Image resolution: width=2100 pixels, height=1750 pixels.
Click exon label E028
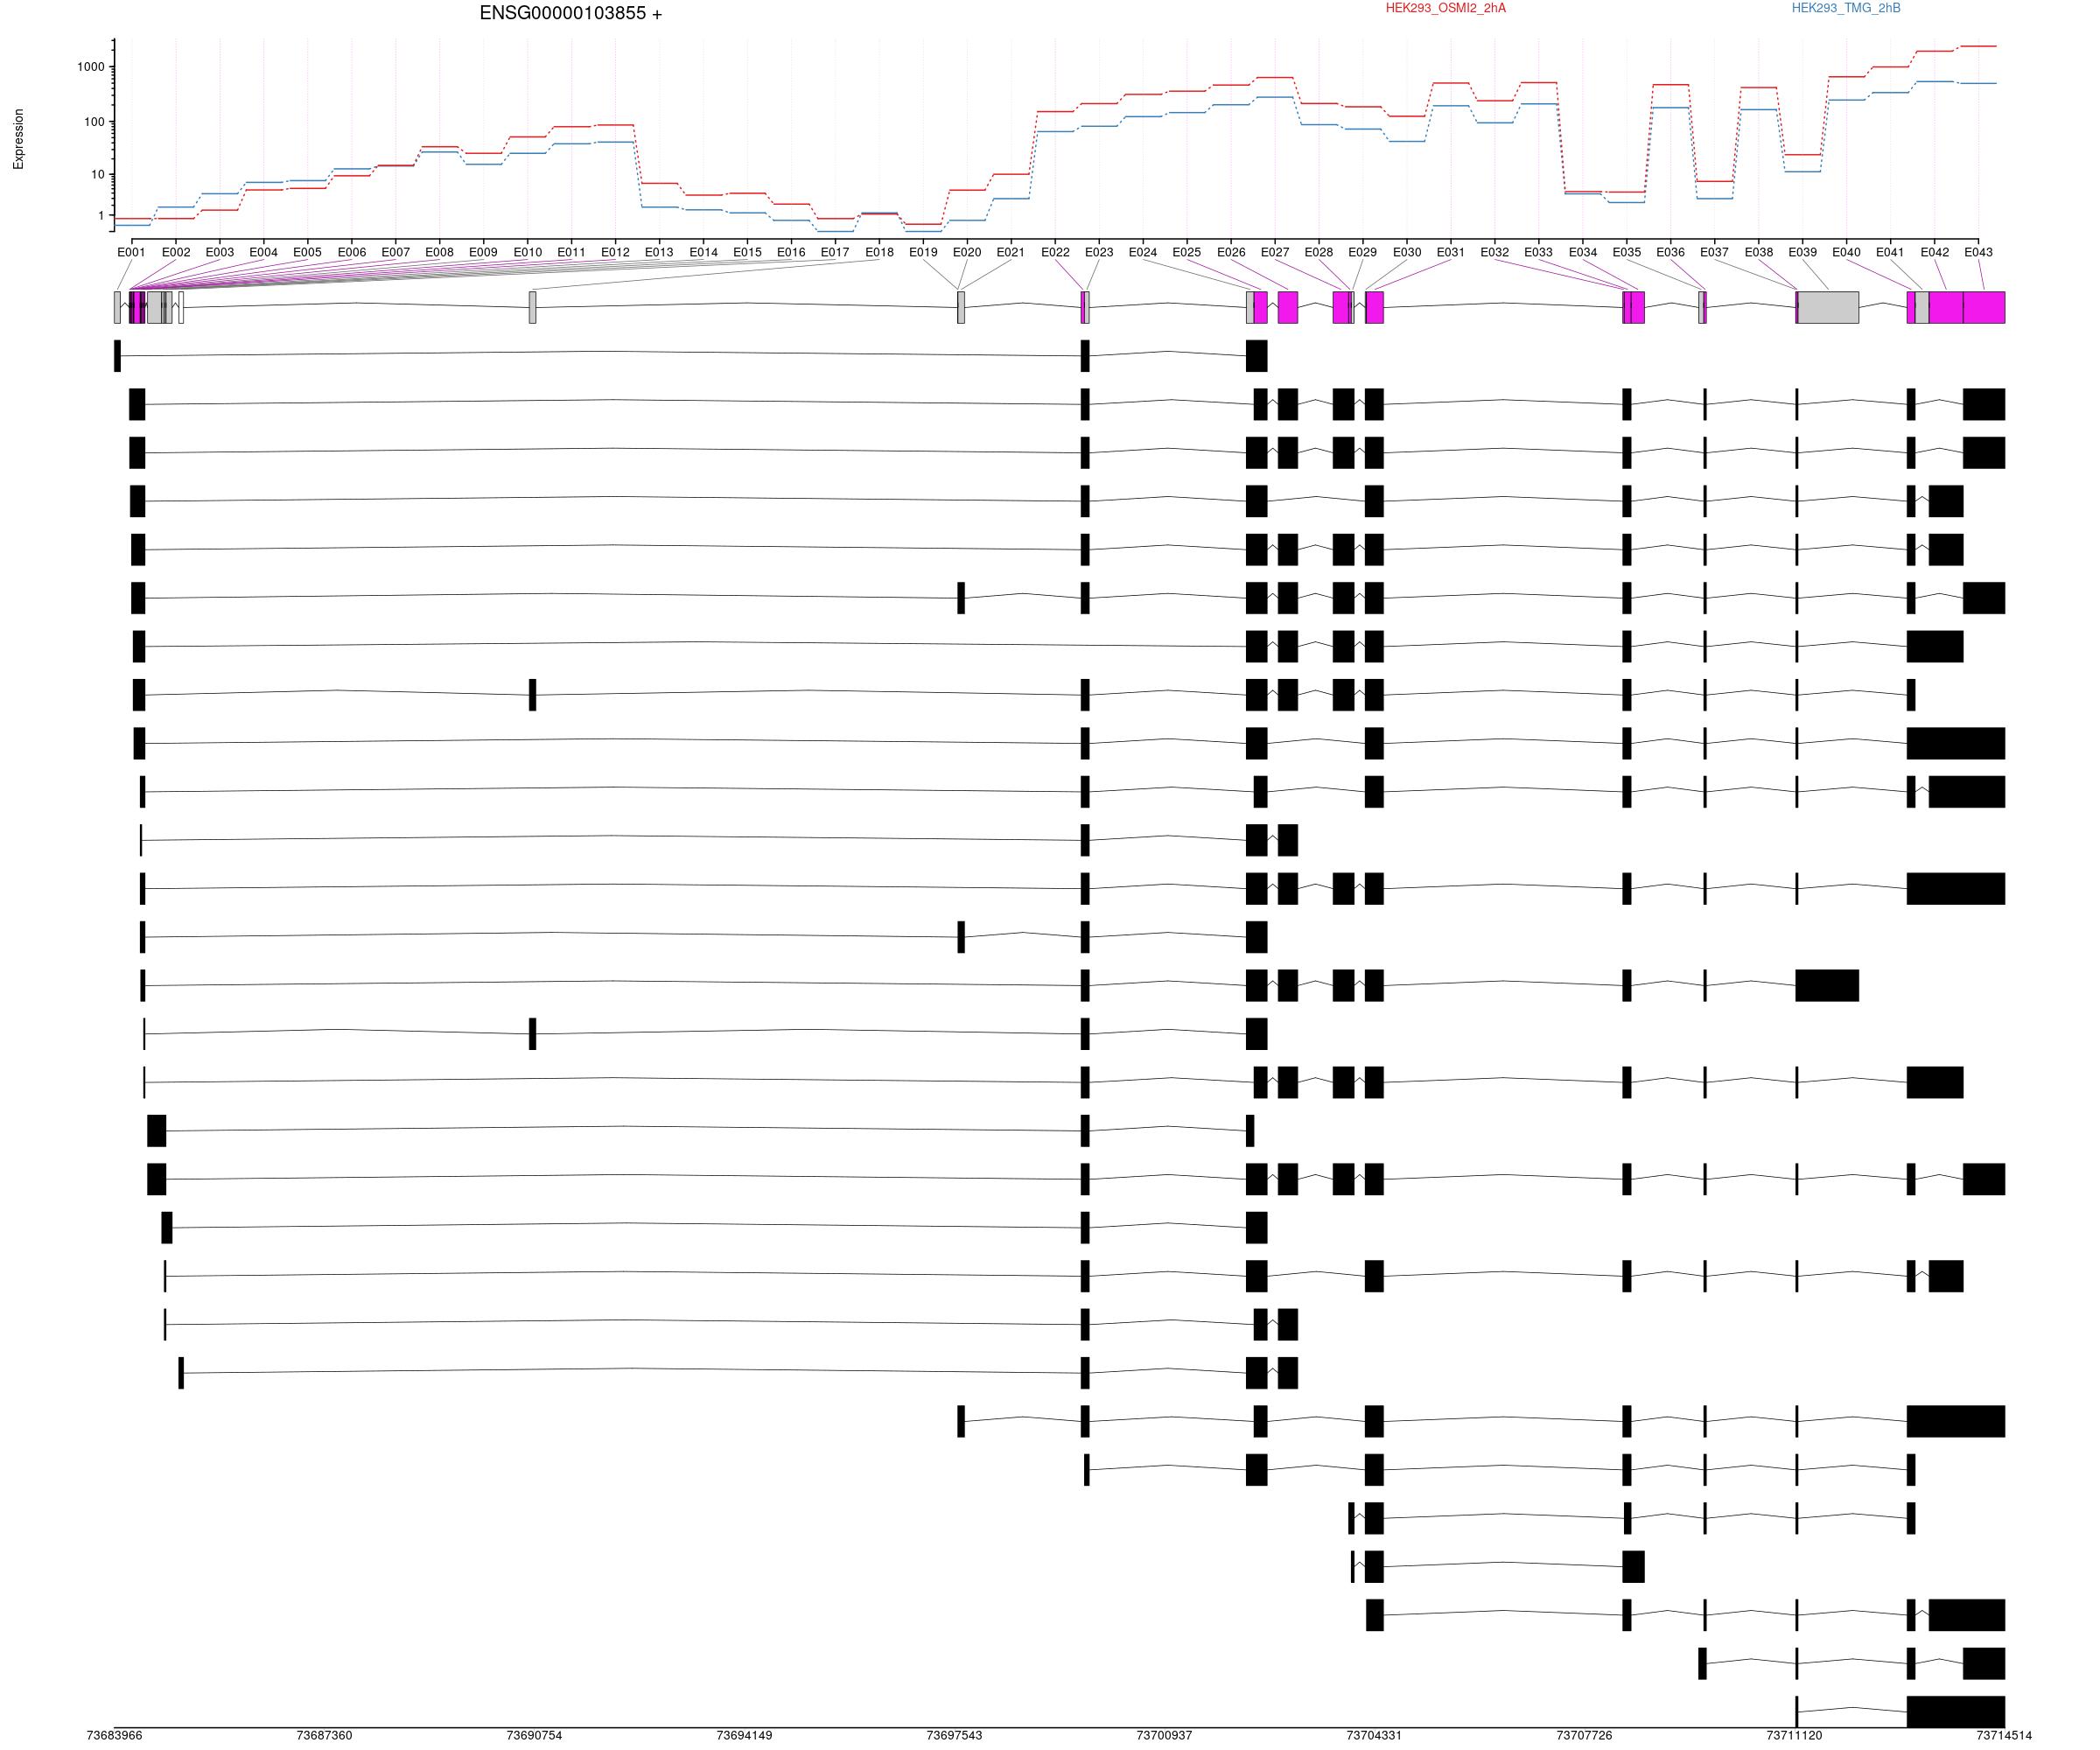pos(1319,253)
